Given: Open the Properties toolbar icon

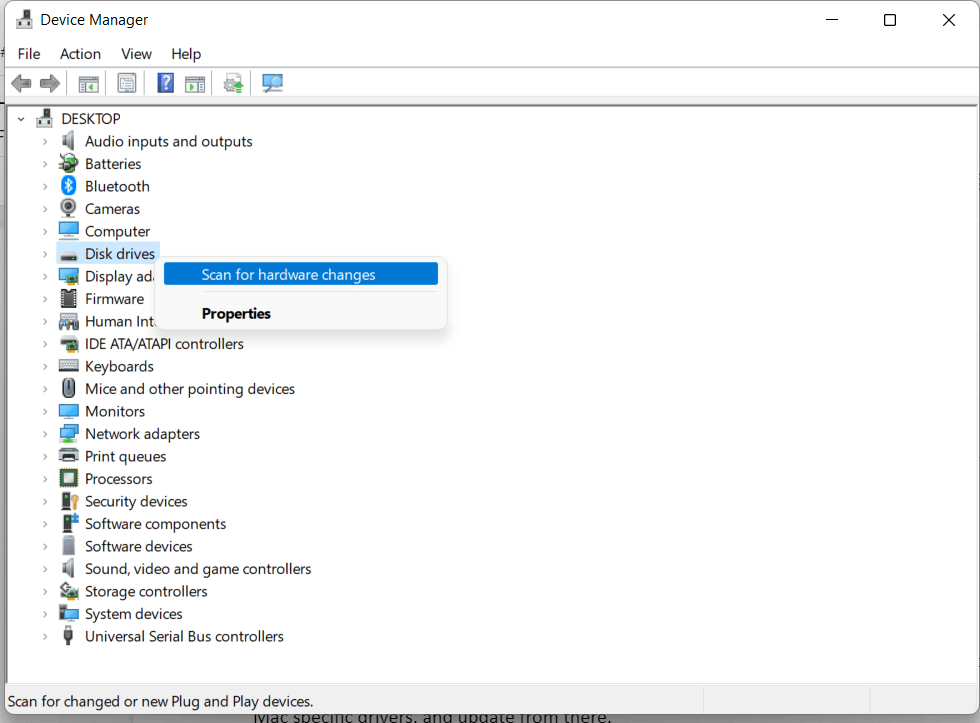Looking at the screenshot, I should (127, 84).
